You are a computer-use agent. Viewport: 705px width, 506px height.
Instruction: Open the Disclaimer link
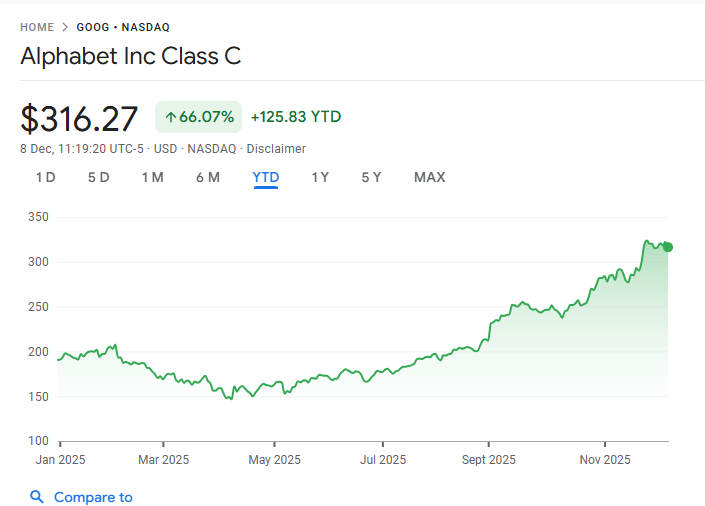tap(276, 149)
